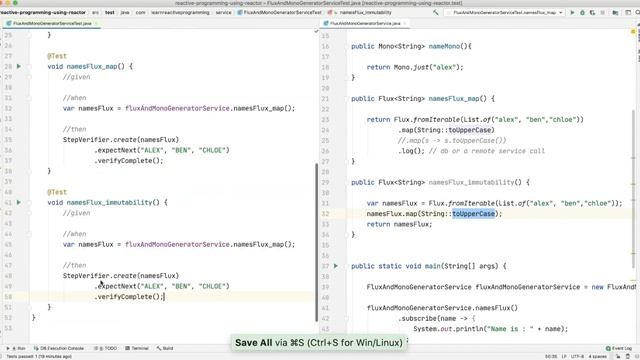Click the Stop button in toolbar
640x360 pixels.
point(603,13)
